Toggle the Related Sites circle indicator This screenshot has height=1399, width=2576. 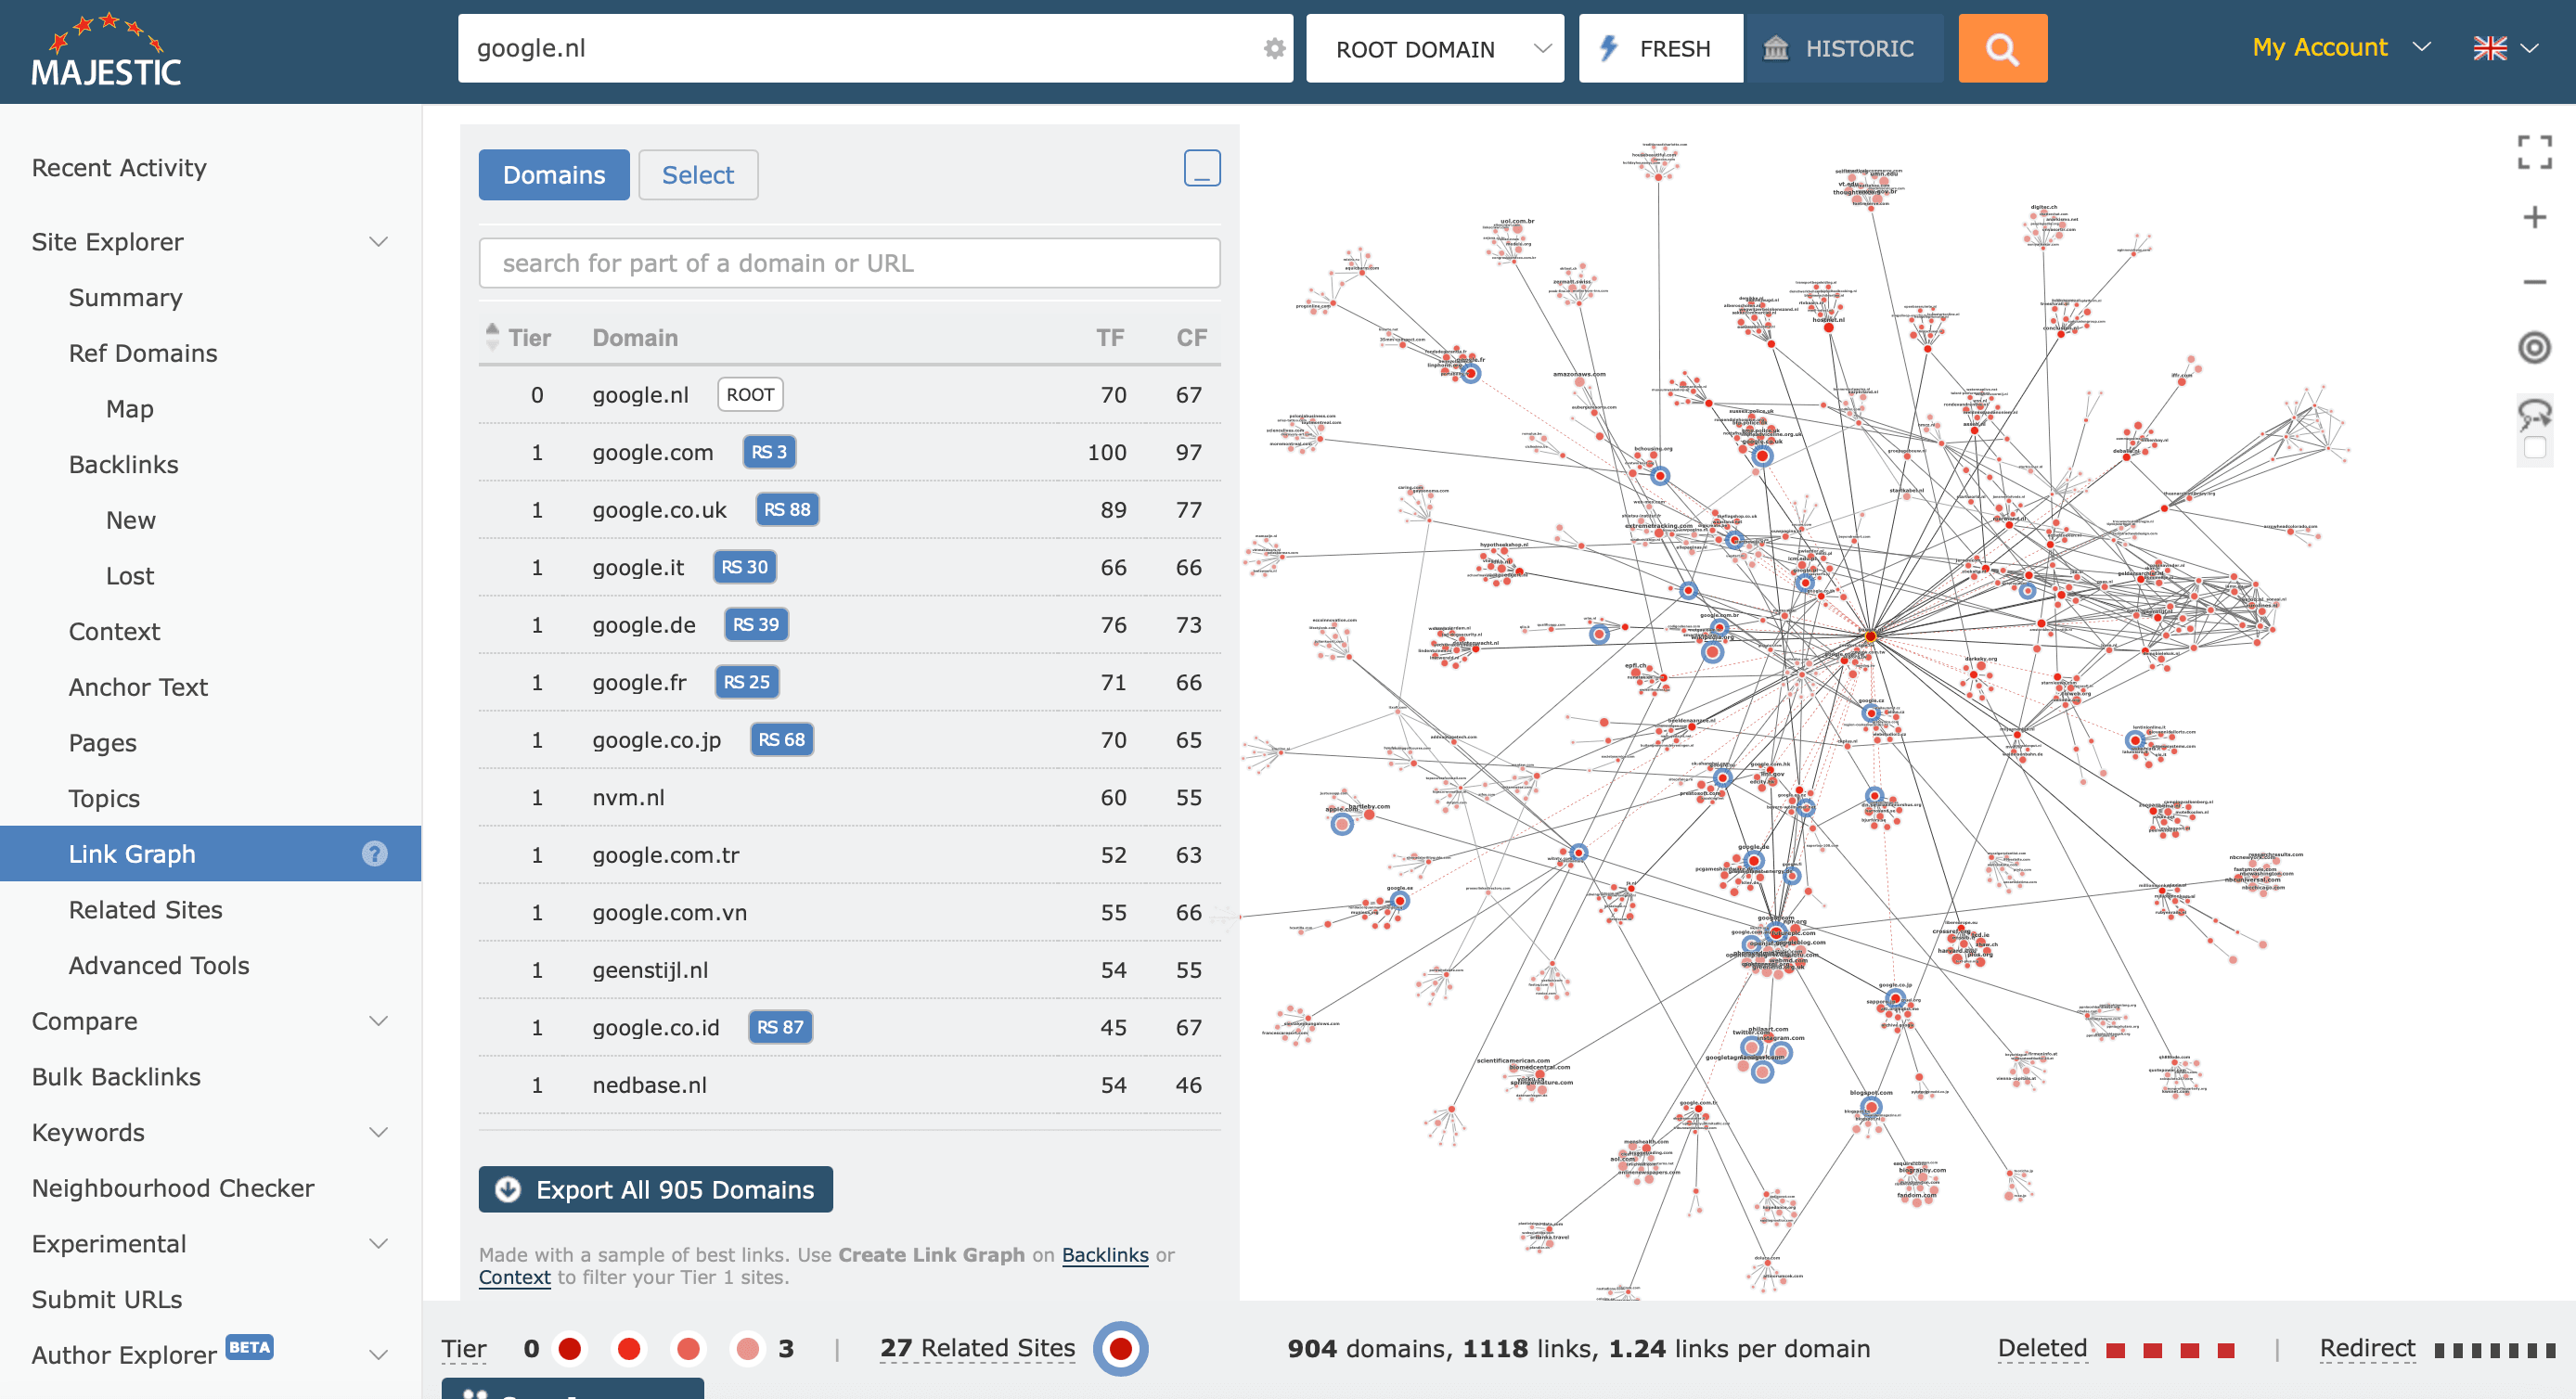coord(1120,1348)
